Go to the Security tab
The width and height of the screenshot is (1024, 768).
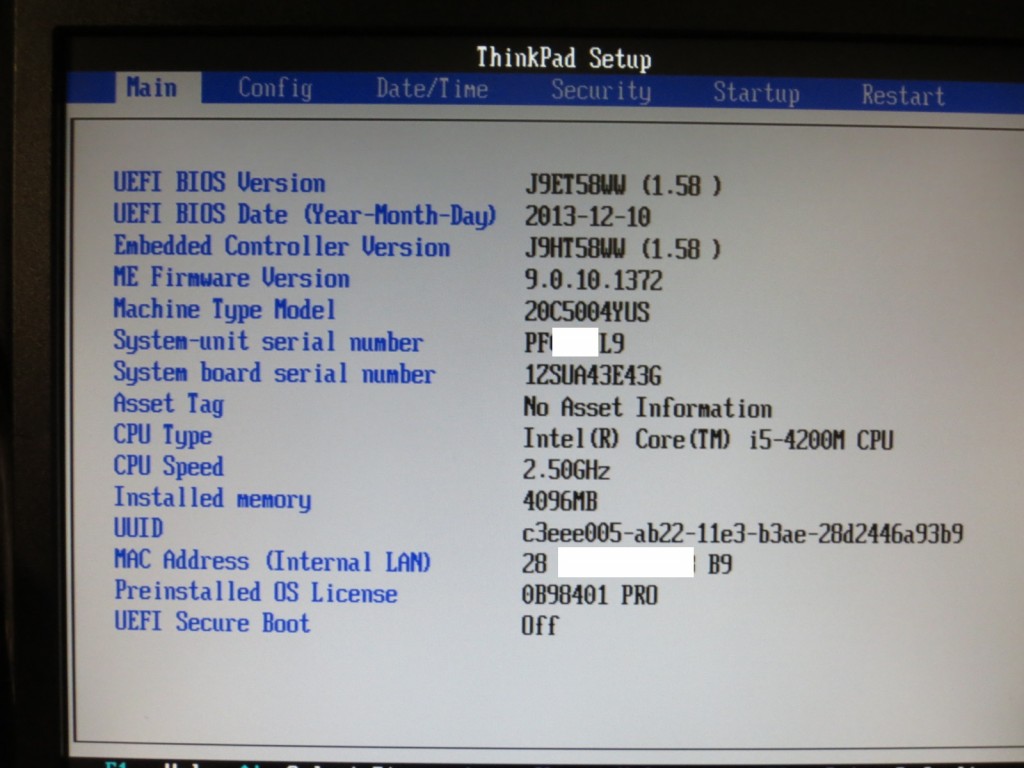[601, 91]
